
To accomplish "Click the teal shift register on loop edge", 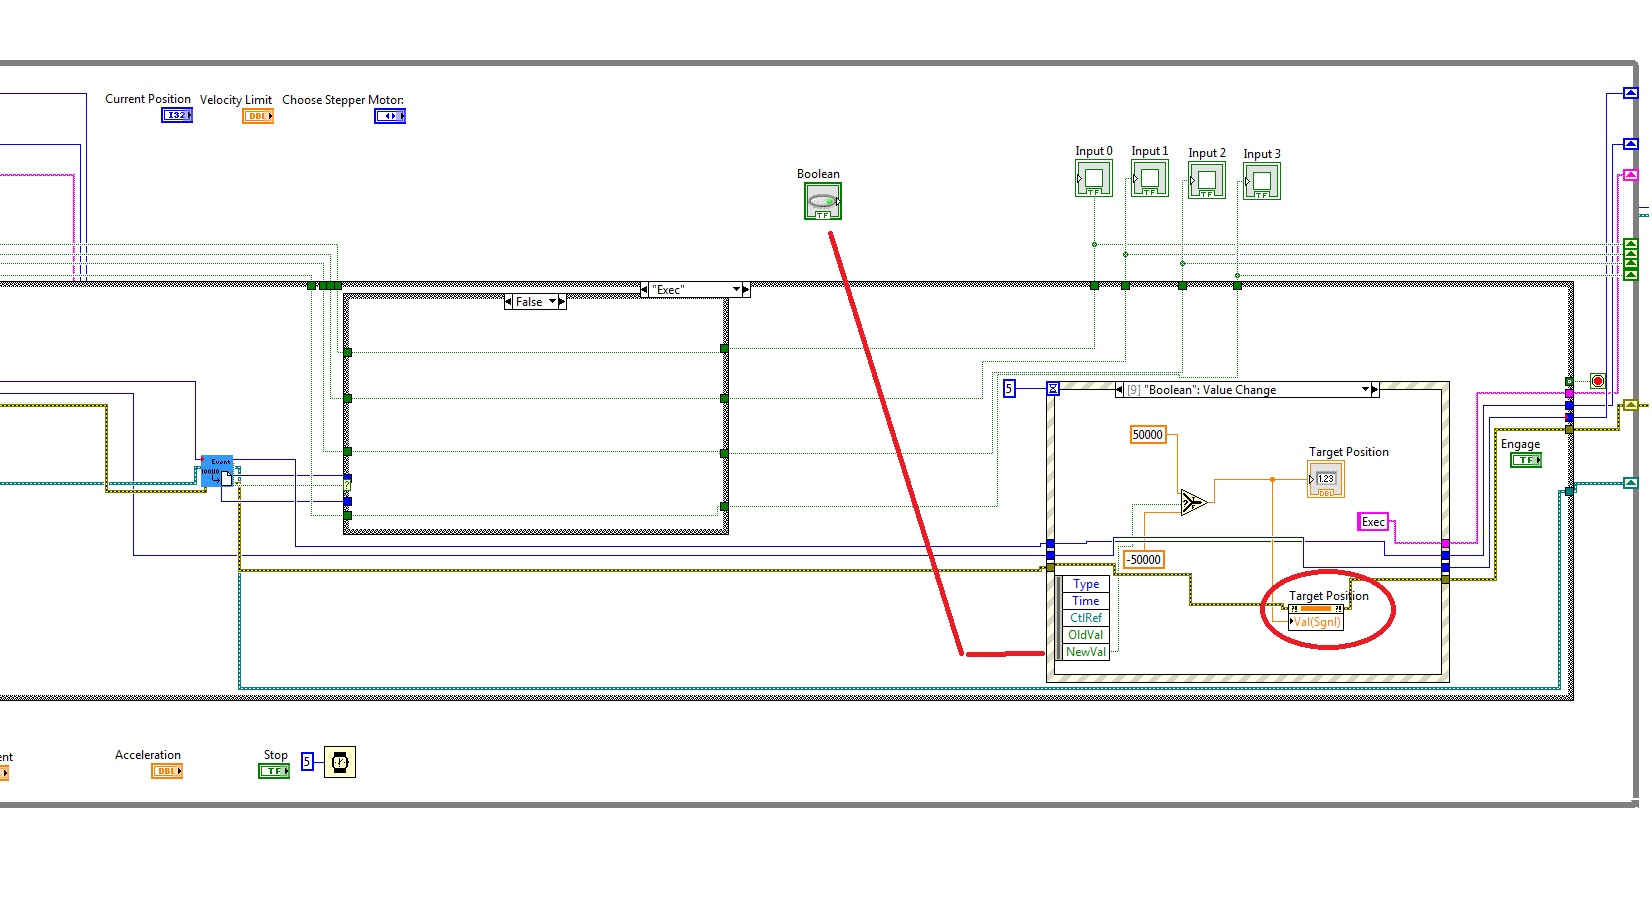I will pyautogui.click(x=1631, y=484).
